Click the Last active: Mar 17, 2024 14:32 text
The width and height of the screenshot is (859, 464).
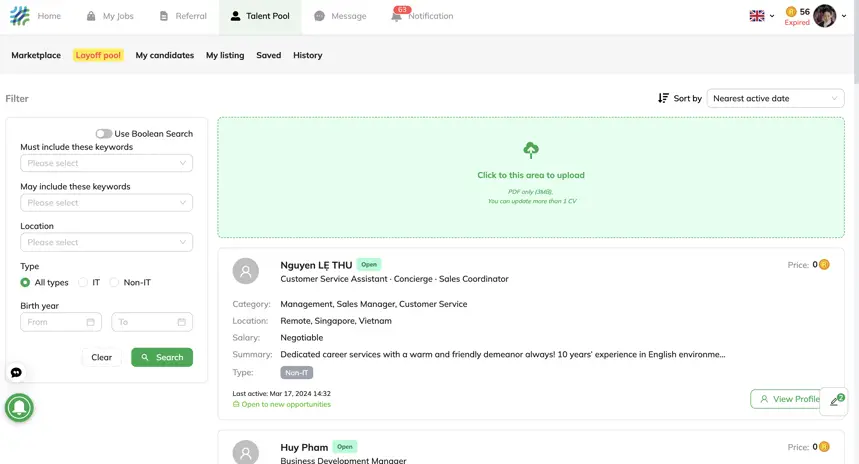pyautogui.click(x=282, y=393)
